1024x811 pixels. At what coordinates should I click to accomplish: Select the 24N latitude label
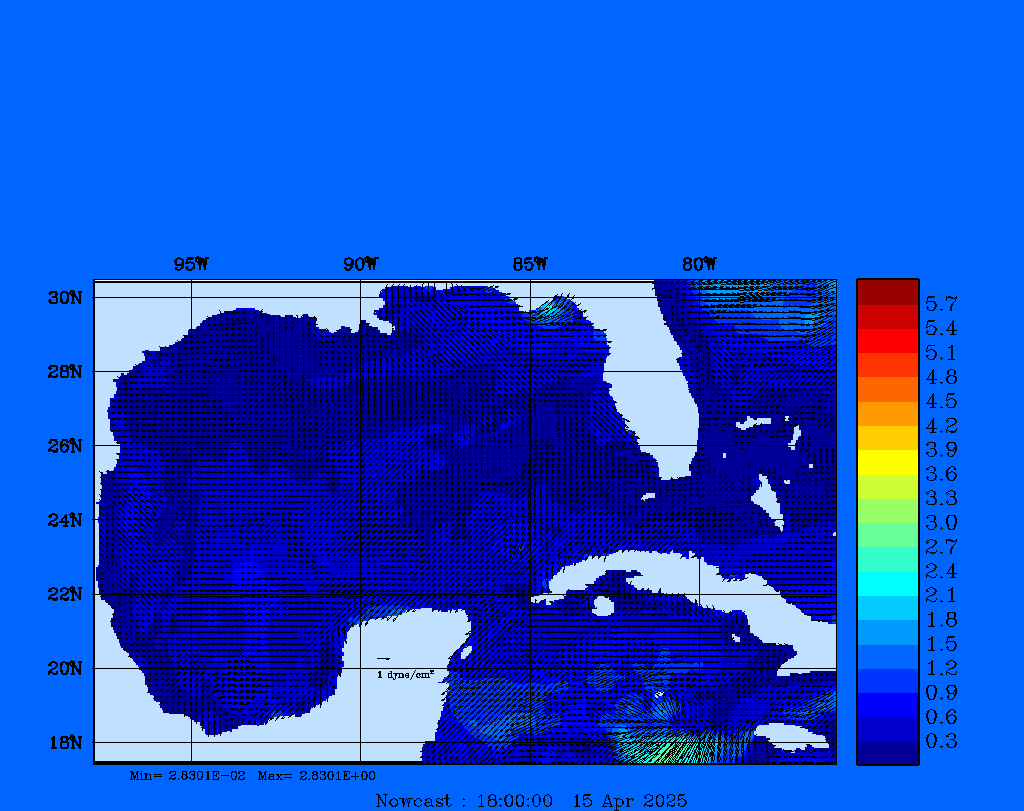[x=63, y=520]
